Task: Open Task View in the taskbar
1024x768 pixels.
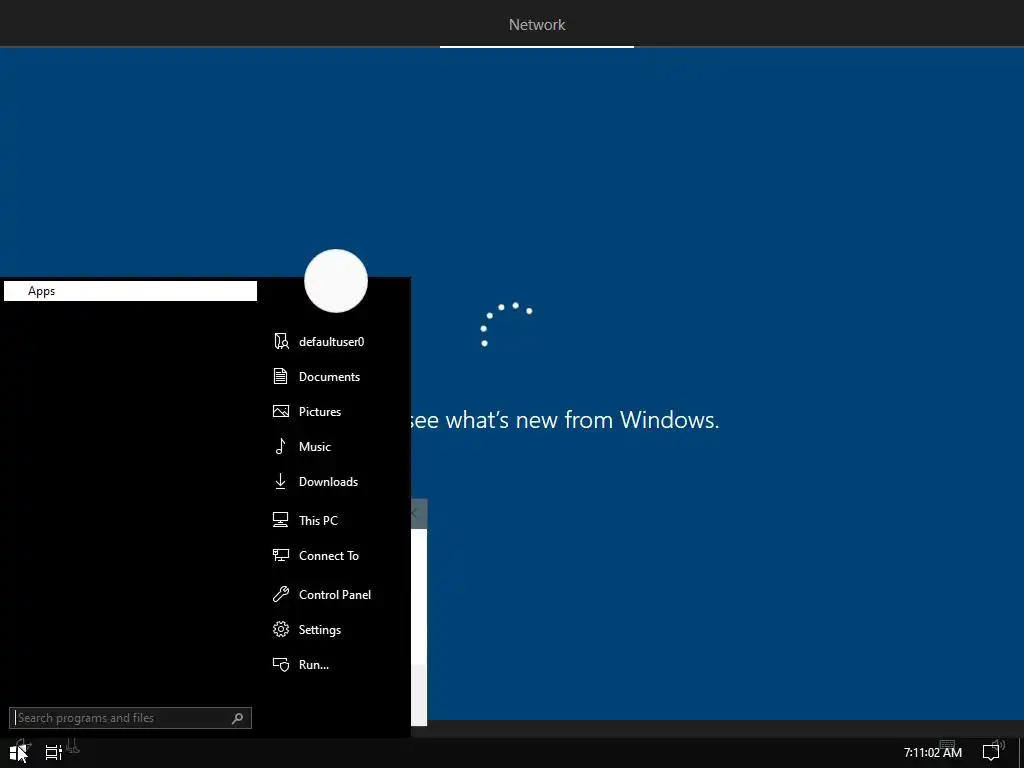Action: pyautogui.click(x=54, y=752)
